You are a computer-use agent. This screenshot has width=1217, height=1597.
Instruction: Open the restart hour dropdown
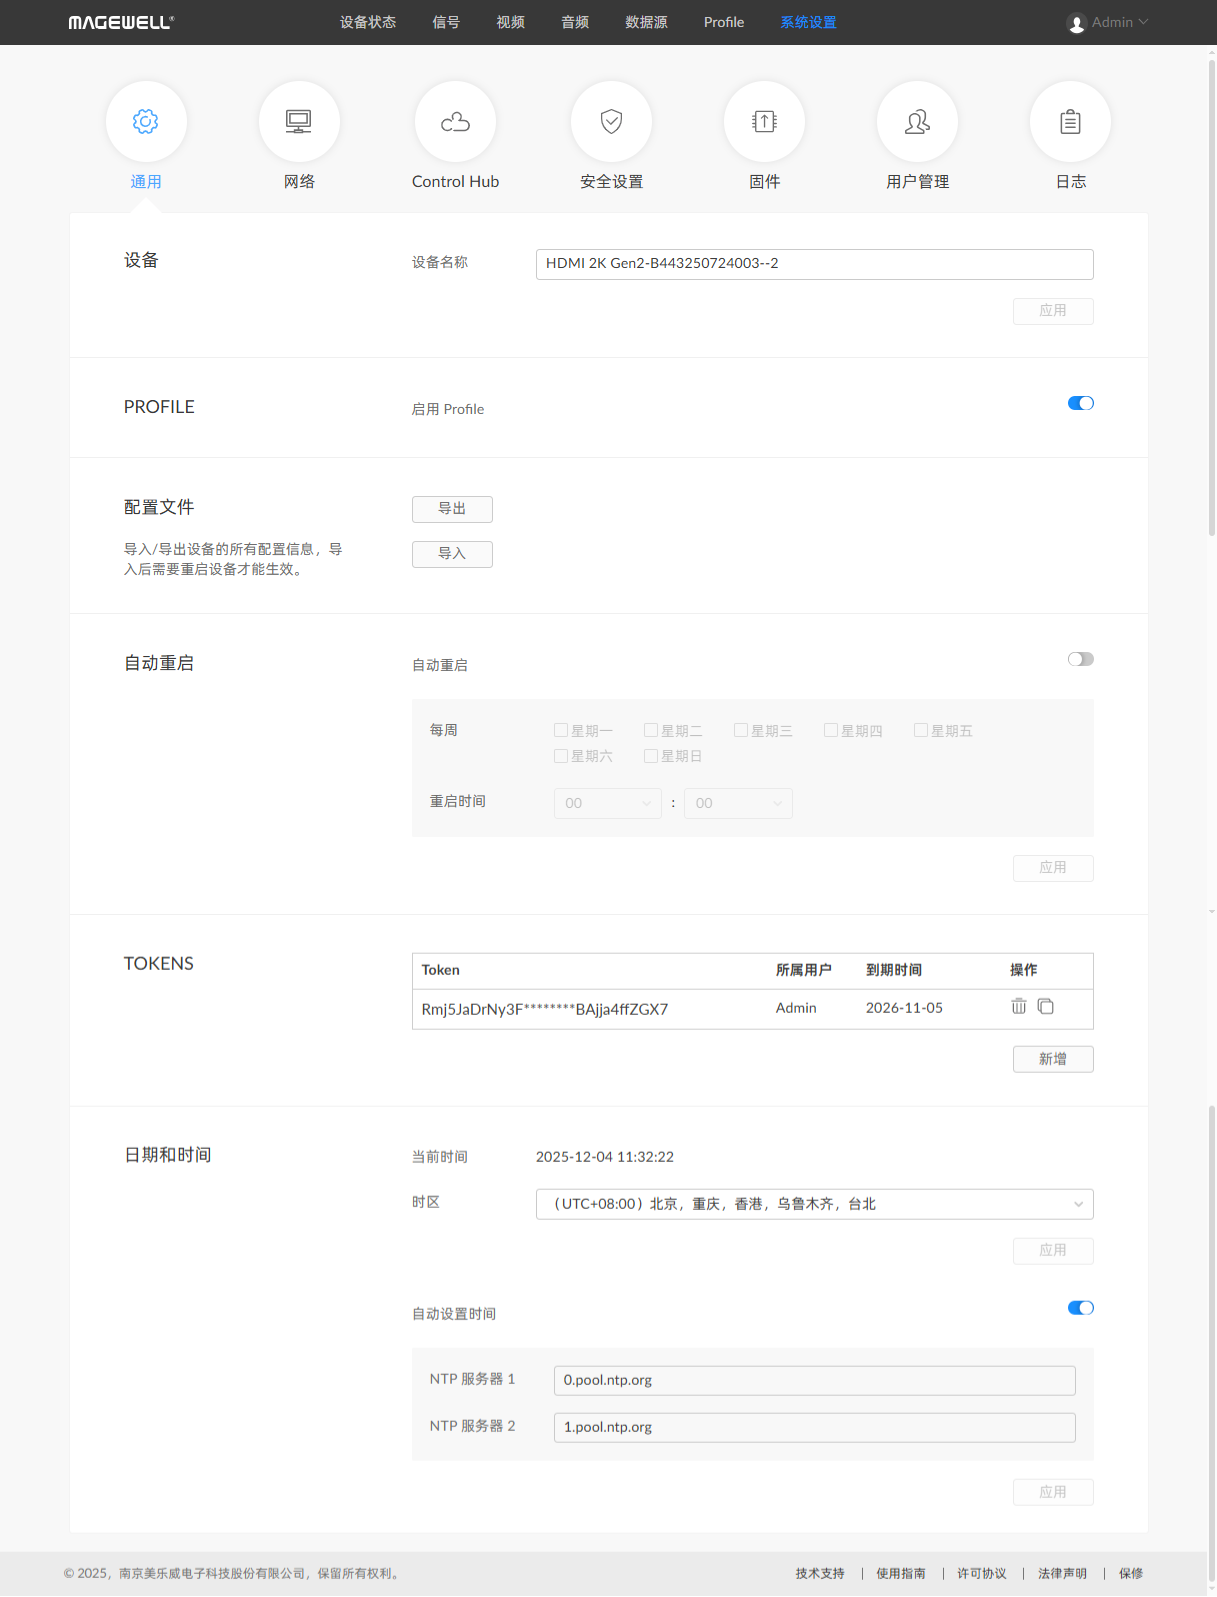coord(607,803)
